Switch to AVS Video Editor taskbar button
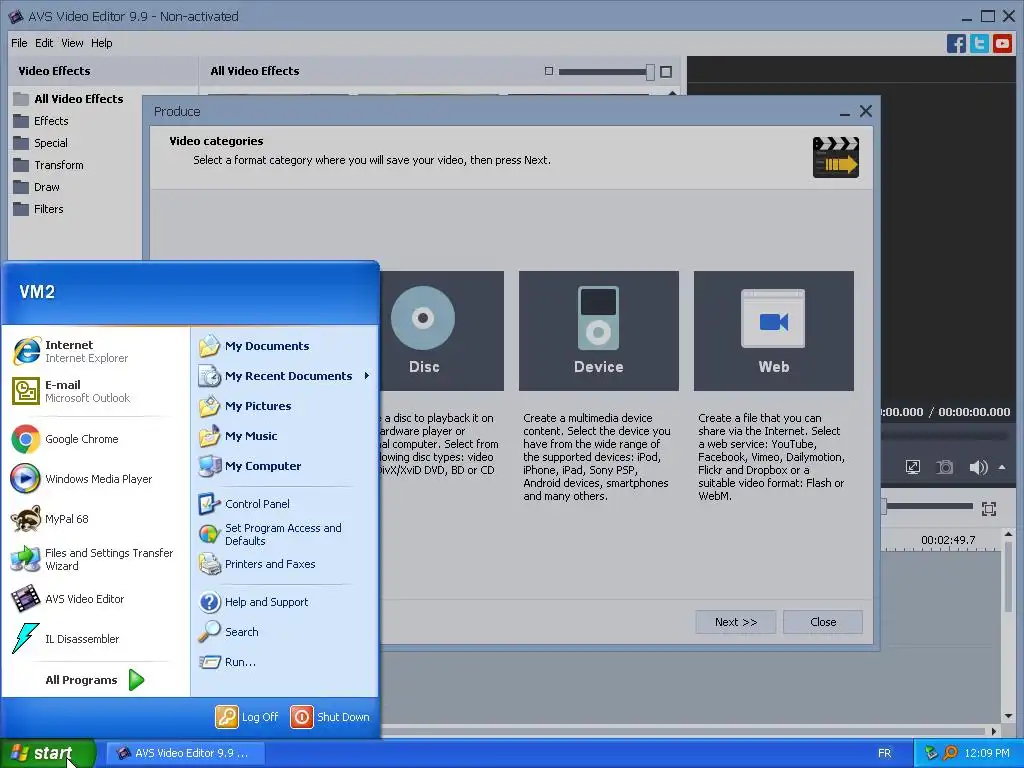The width and height of the screenshot is (1024, 768). click(185, 753)
